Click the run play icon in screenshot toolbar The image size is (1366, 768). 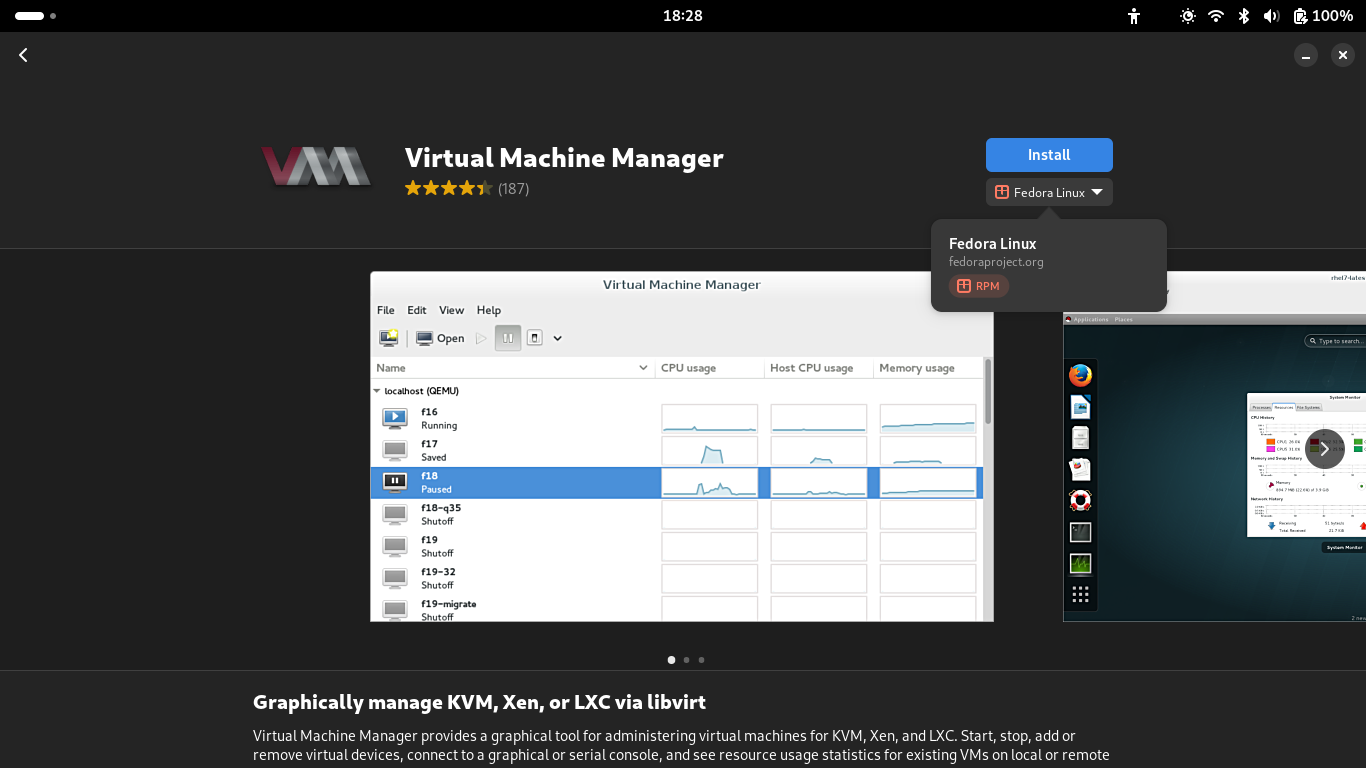coord(481,338)
